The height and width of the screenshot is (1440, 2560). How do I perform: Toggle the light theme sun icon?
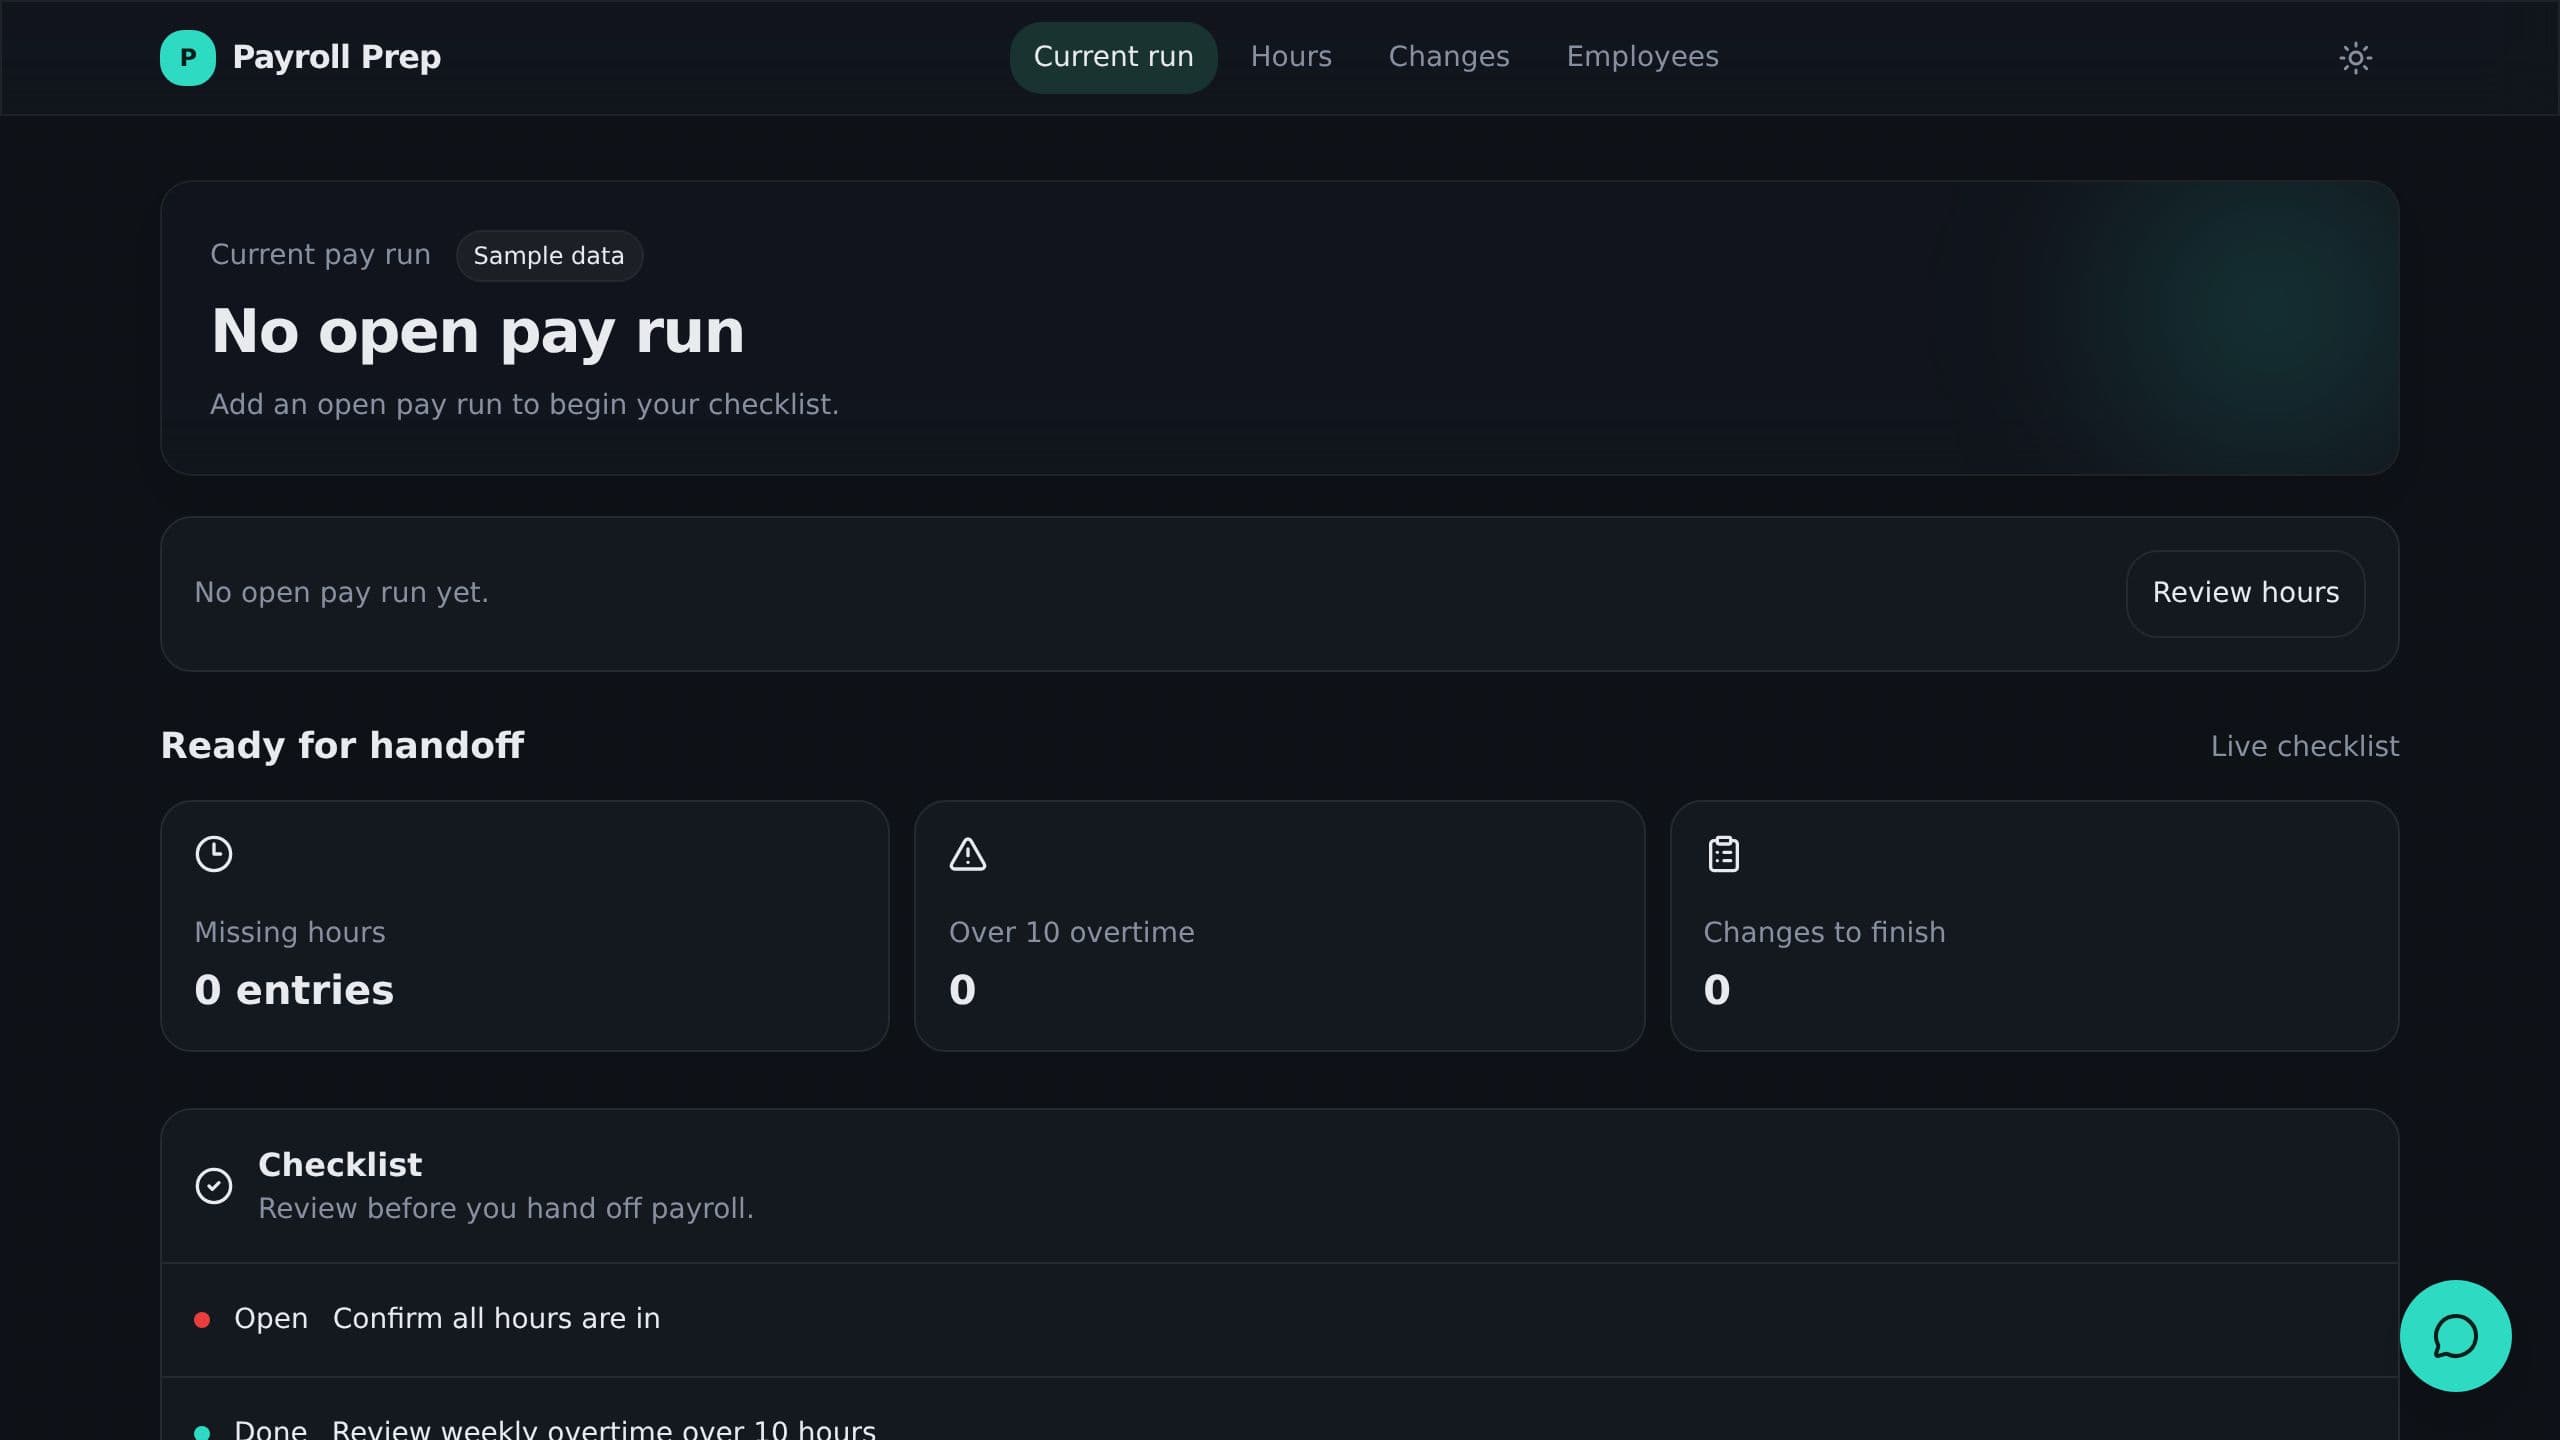(2355, 57)
